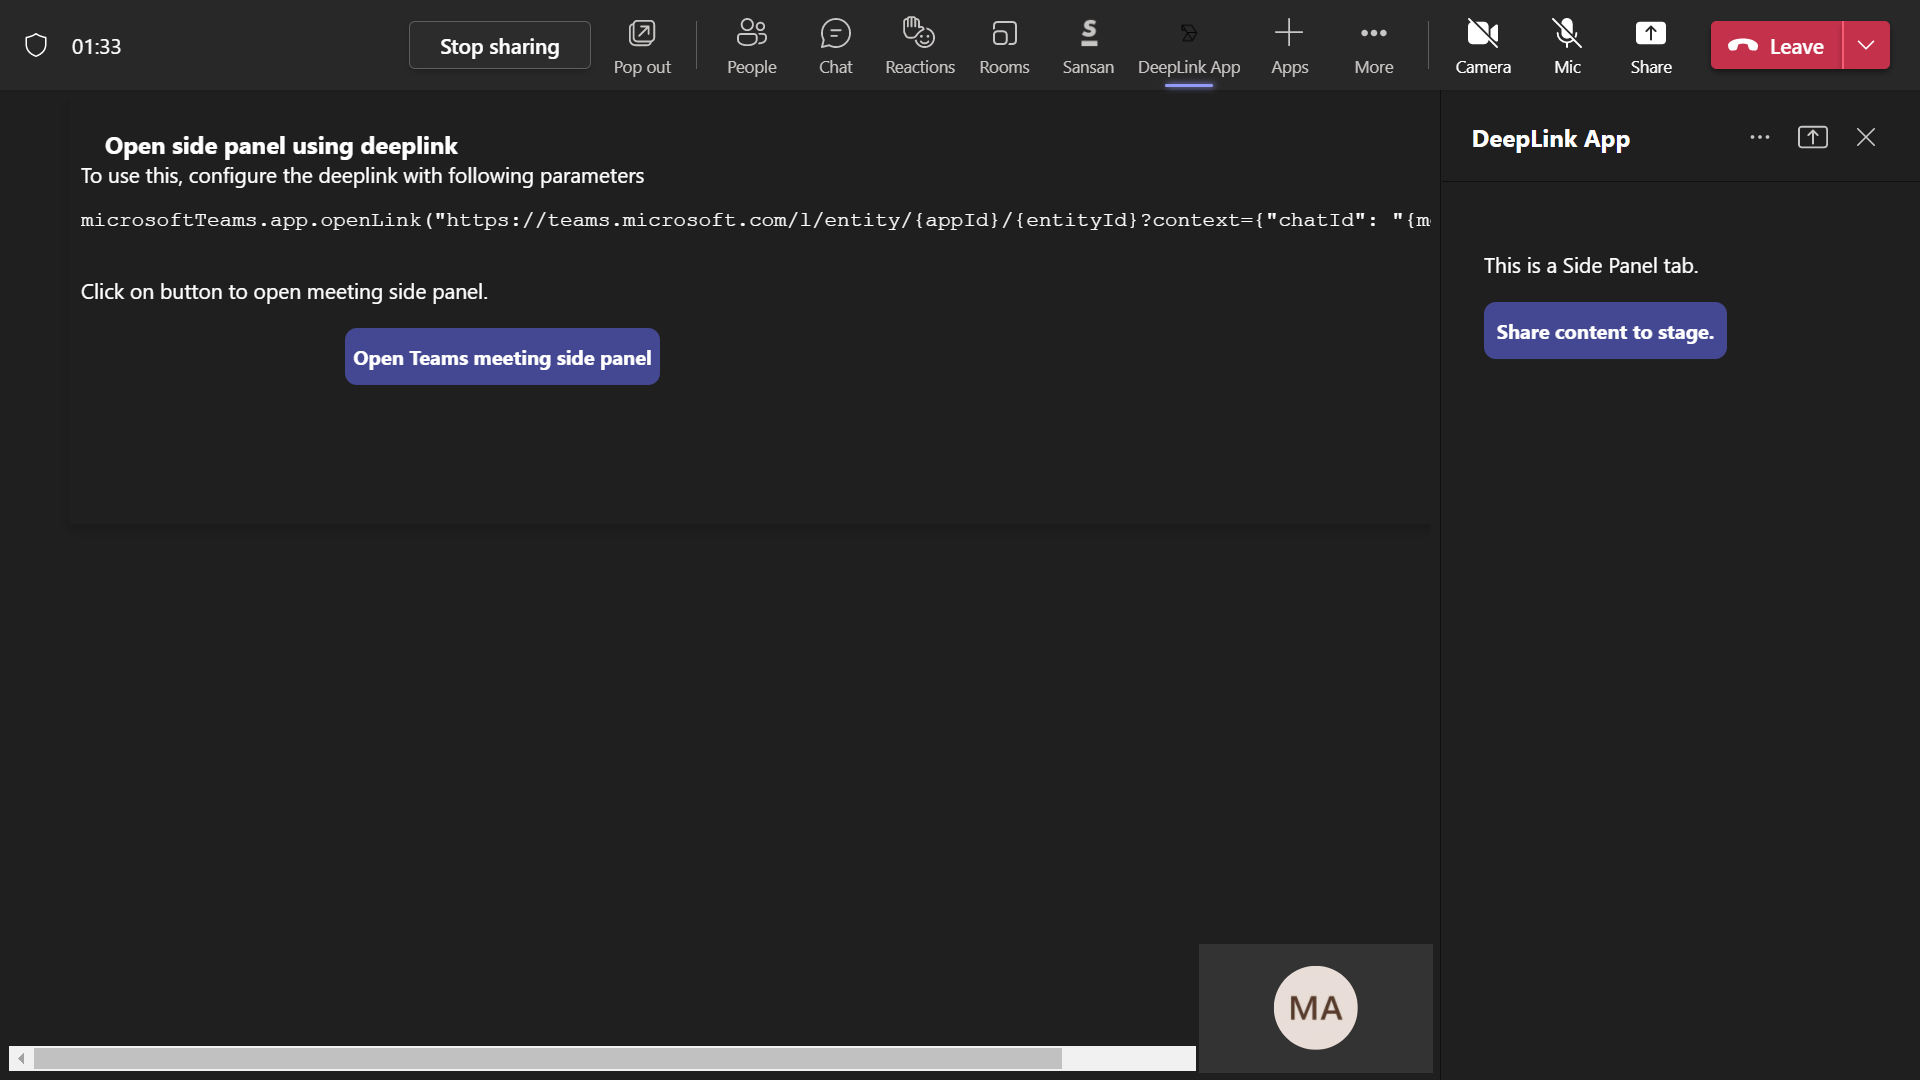The height and width of the screenshot is (1080, 1920).
Task: Open More actions menu in toolbar
Action: pyautogui.click(x=1373, y=46)
